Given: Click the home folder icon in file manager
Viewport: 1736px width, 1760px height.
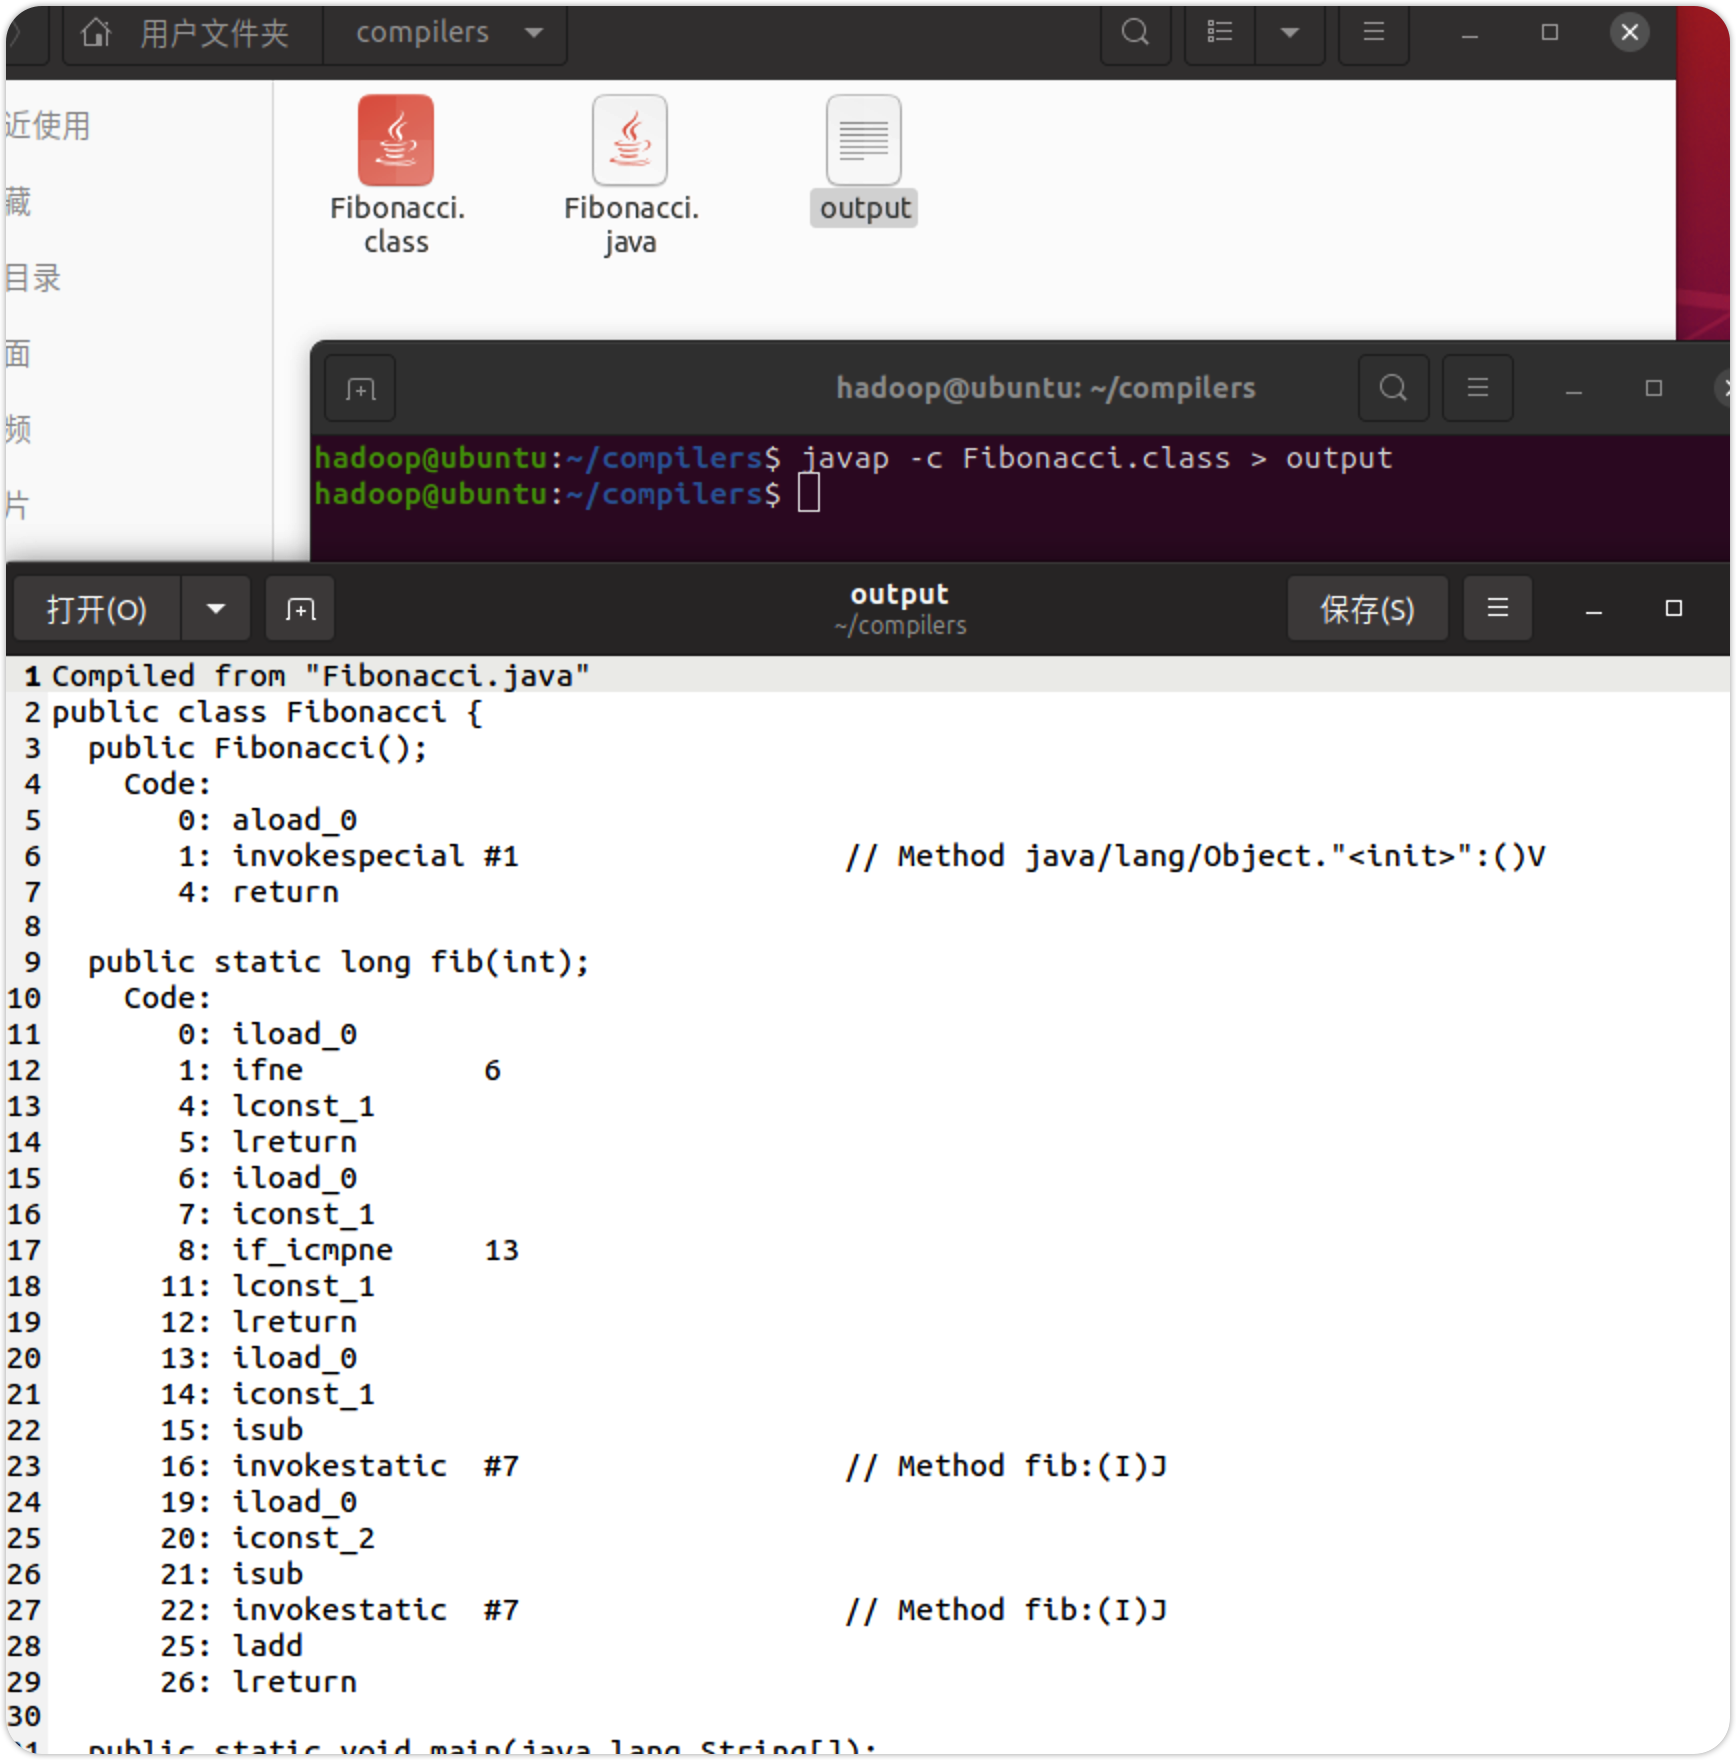Looking at the screenshot, I should coord(96,33).
